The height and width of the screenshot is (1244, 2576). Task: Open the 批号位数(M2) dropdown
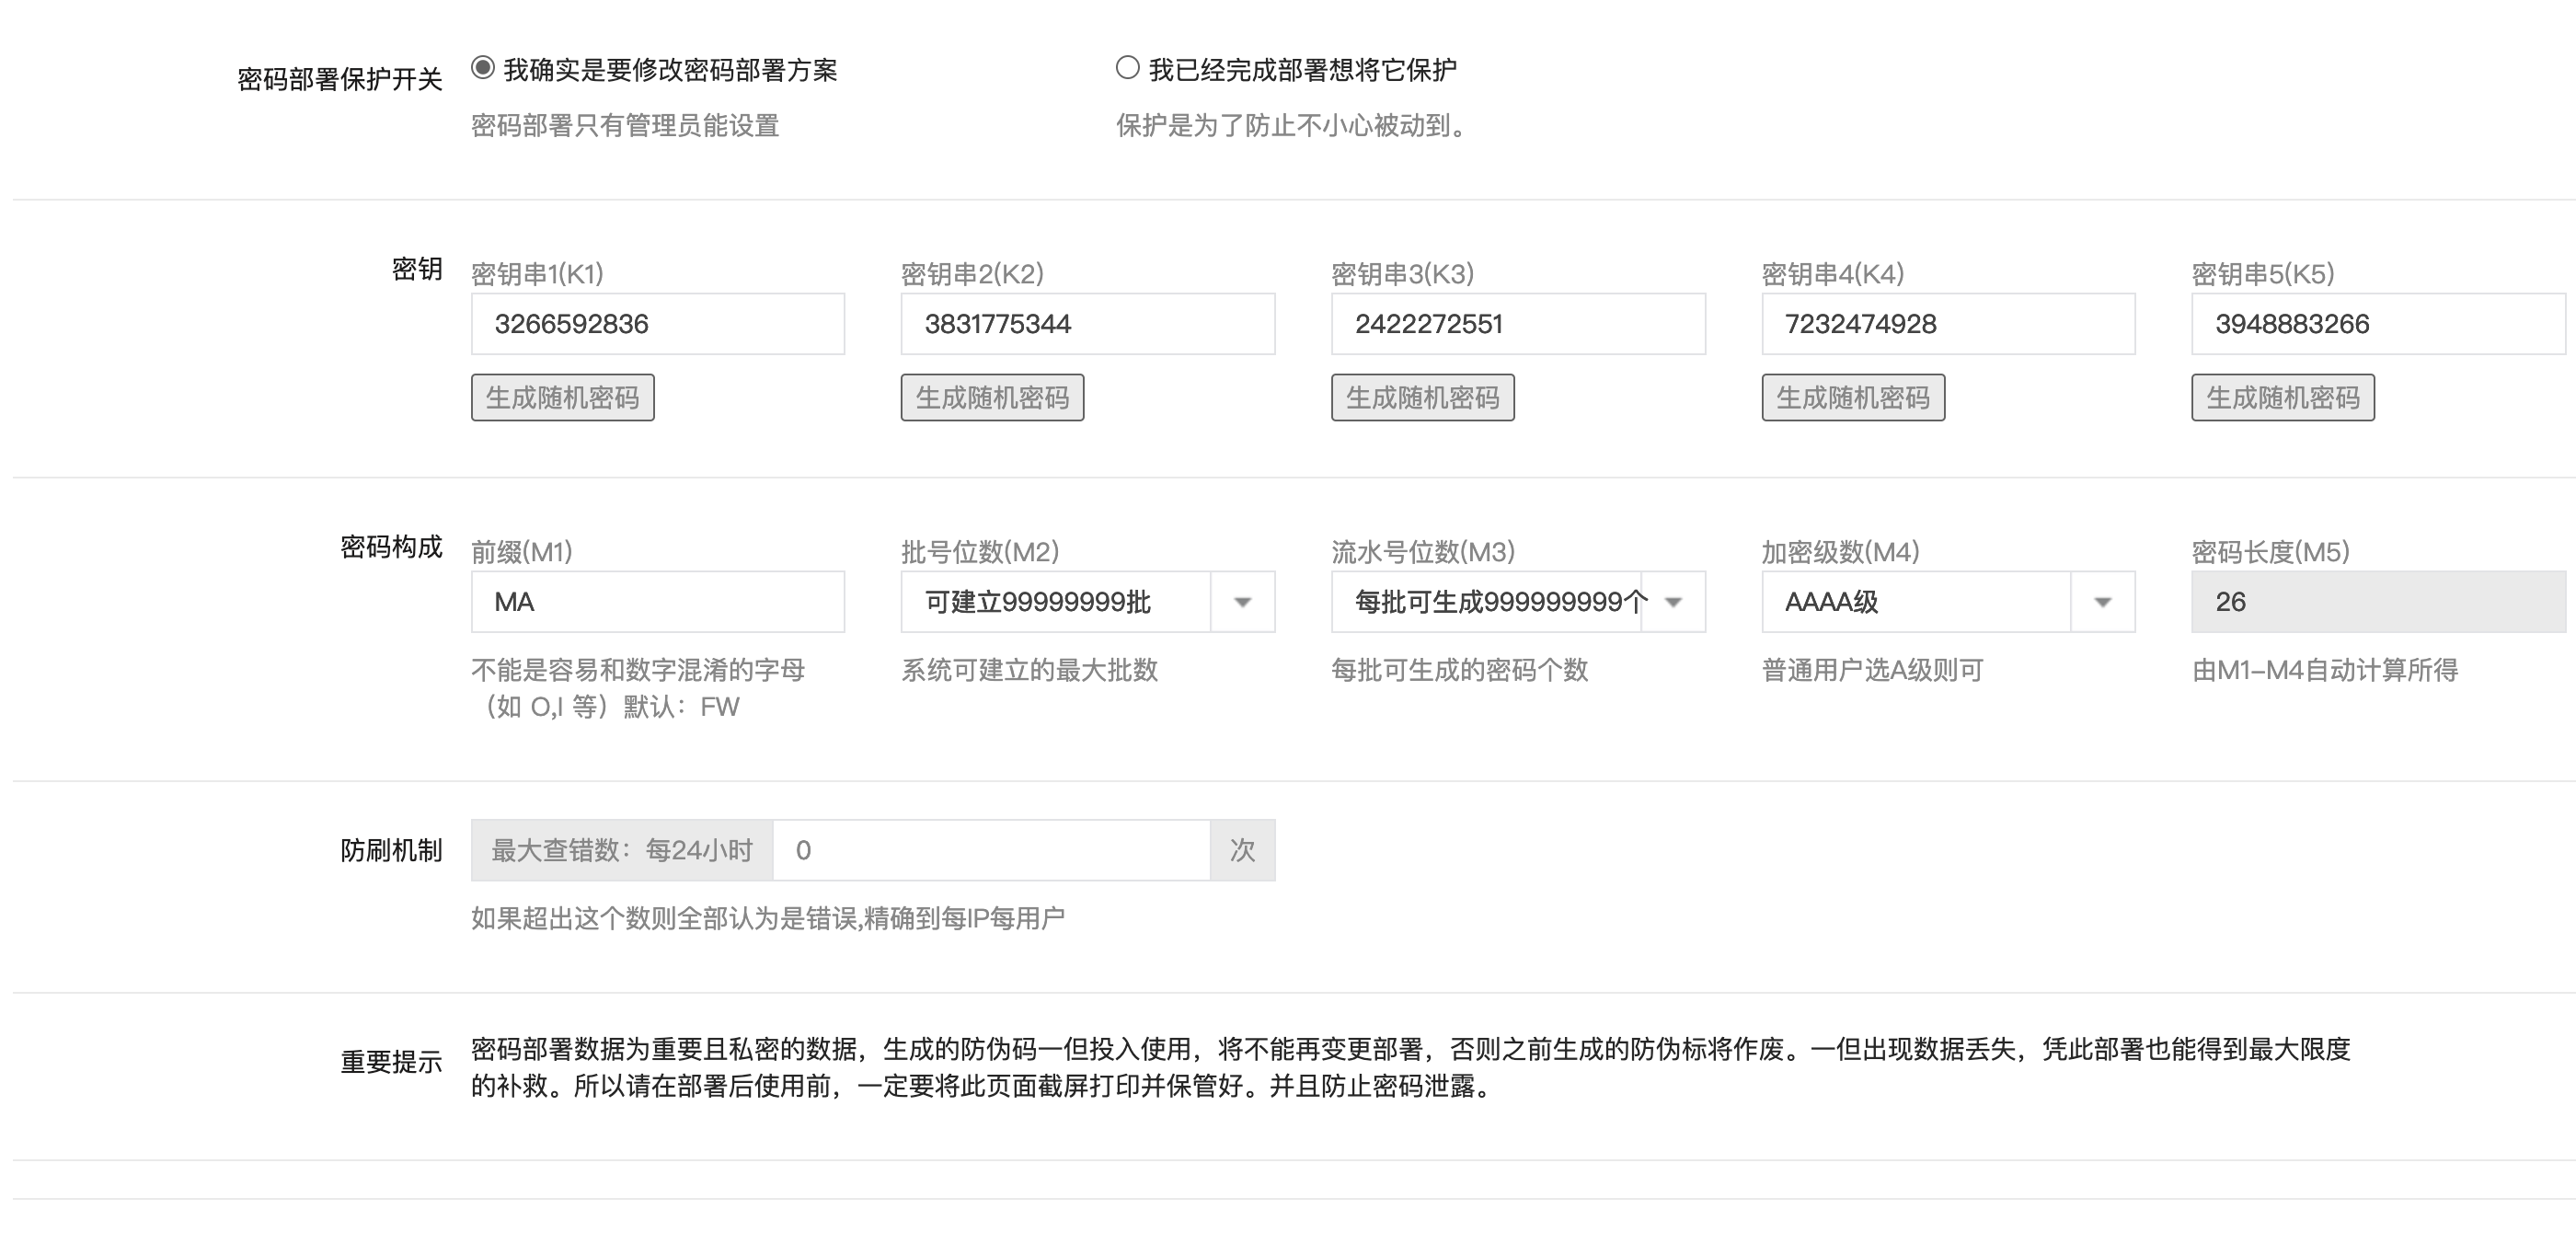[1088, 602]
